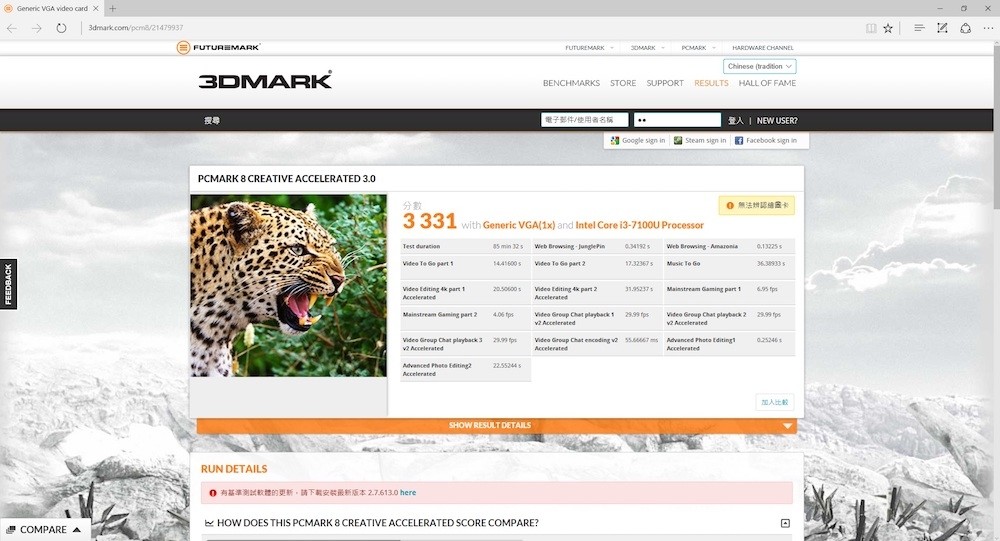The image size is (1000, 541).
Task: Click the 登入 login link
Action: [735, 121]
